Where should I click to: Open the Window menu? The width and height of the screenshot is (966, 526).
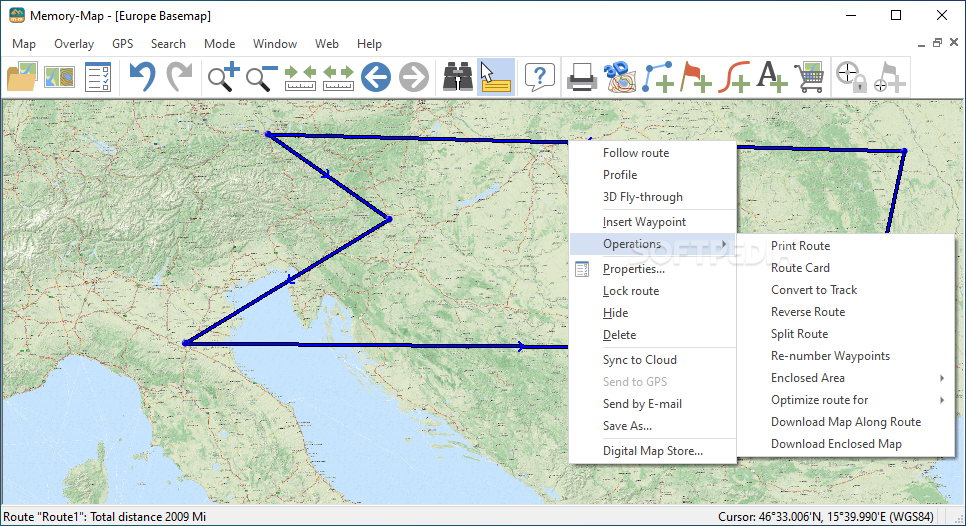[275, 44]
